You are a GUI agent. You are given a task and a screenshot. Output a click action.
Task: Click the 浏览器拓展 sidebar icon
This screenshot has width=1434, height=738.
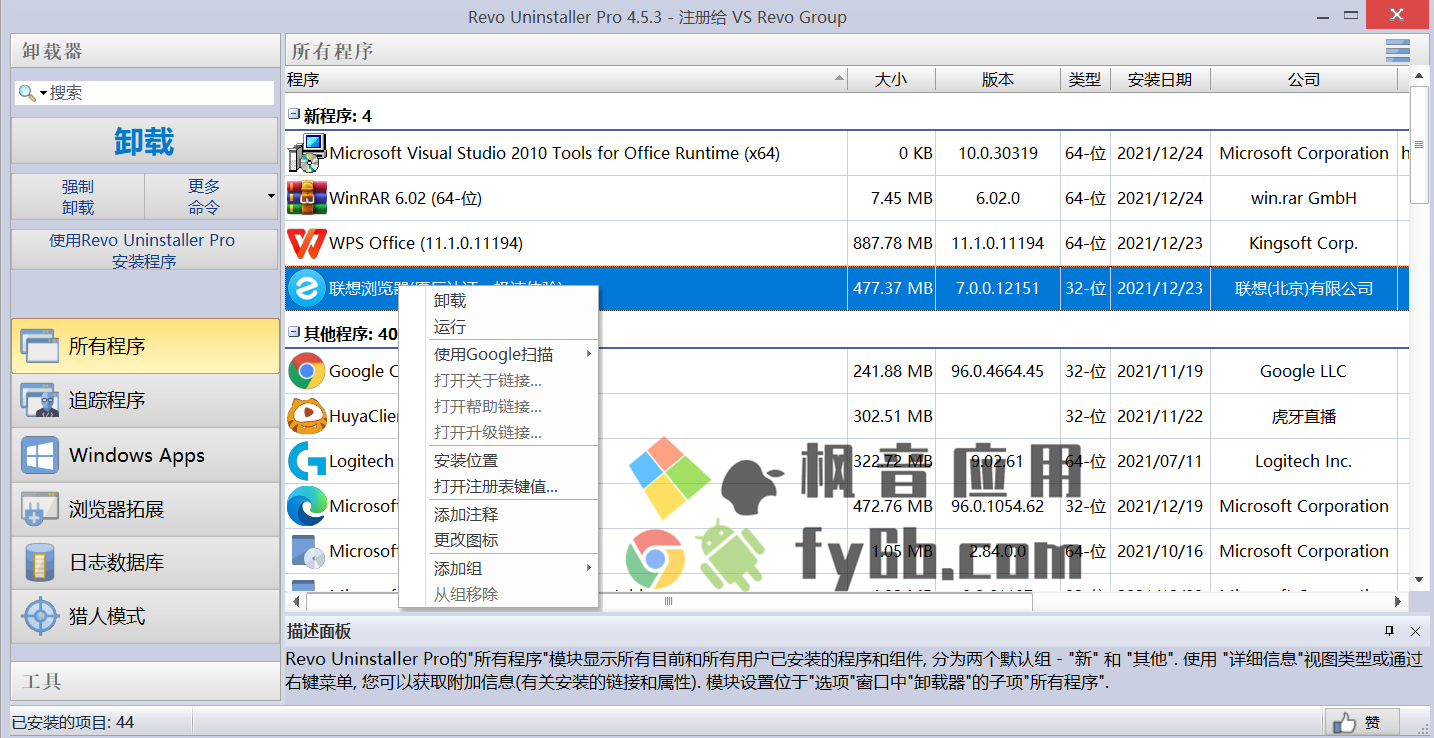pyautogui.click(x=40, y=509)
